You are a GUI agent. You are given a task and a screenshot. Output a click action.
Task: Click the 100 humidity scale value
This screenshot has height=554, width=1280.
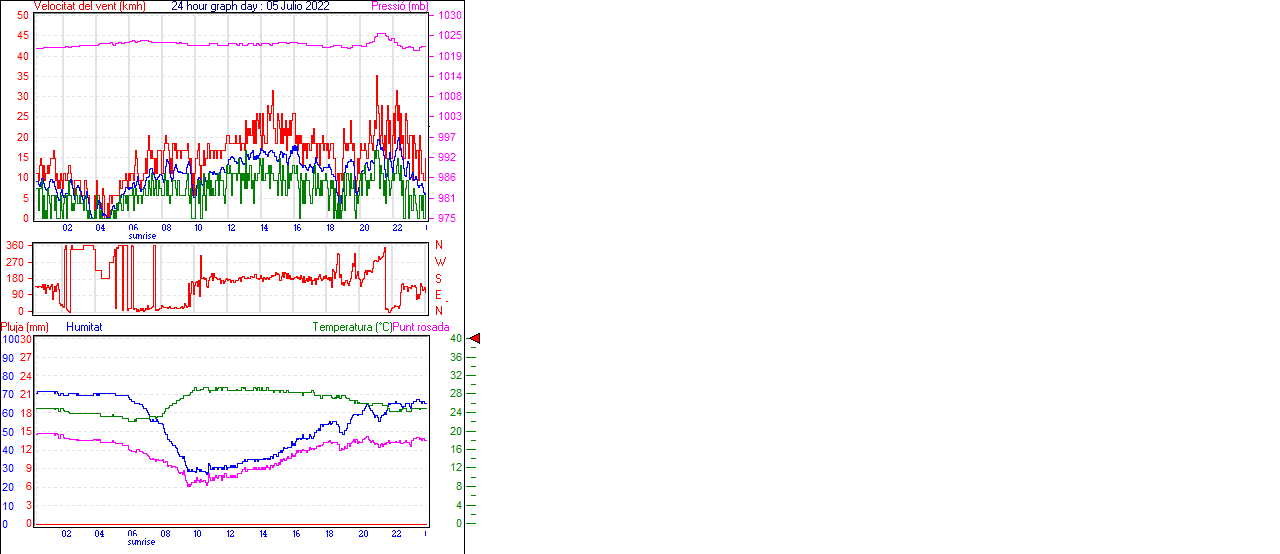[9, 339]
